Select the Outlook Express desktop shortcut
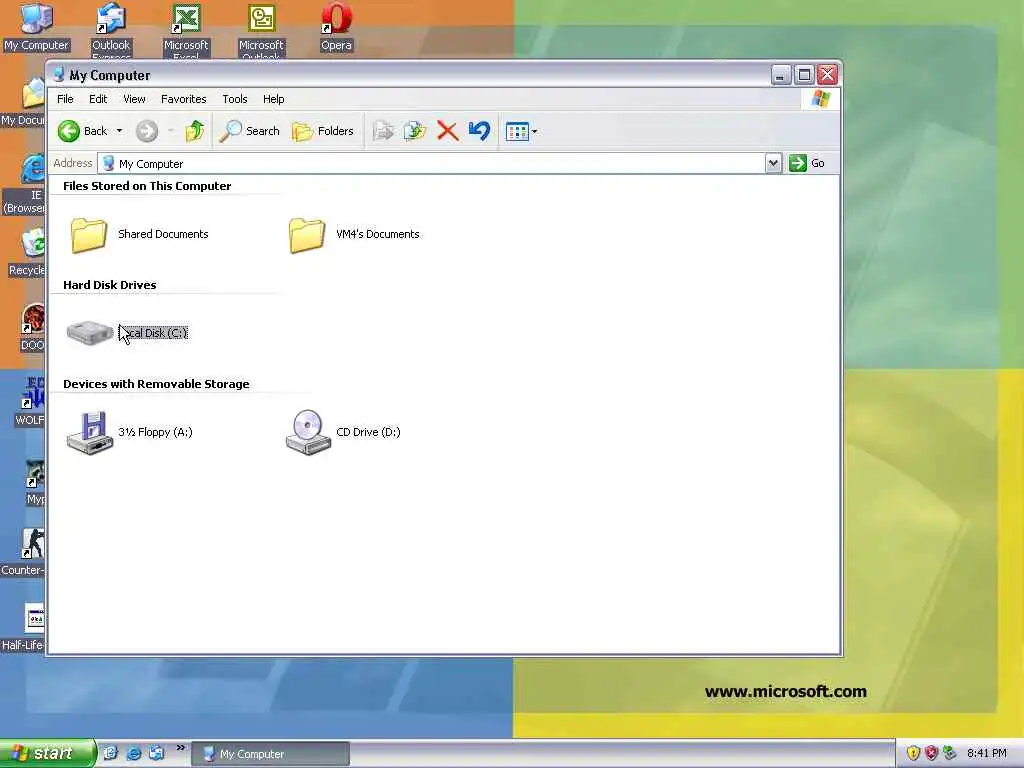The image size is (1024, 768). (111, 29)
